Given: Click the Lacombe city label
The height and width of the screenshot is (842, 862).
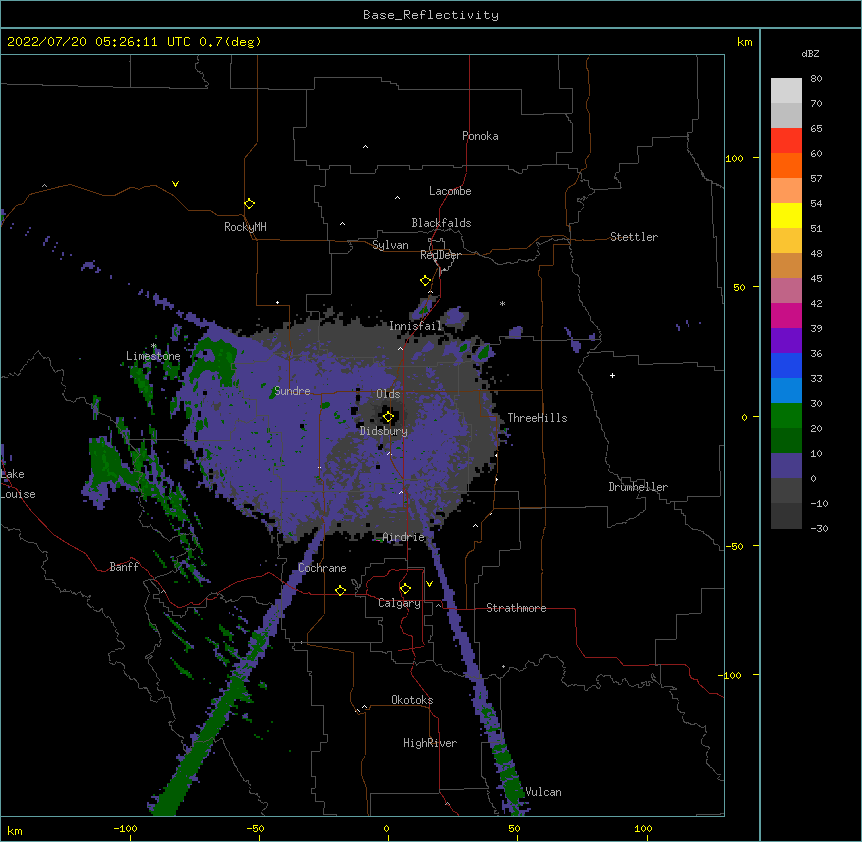Looking at the screenshot, I should 450,191.
